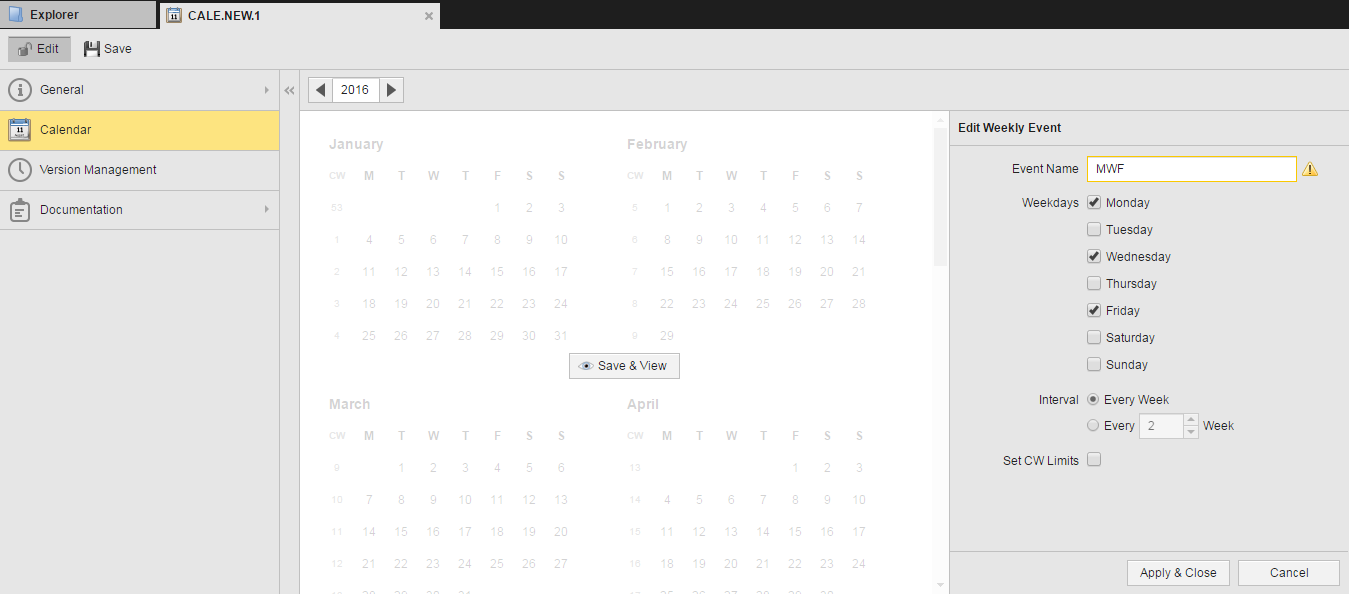1349x594 pixels.
Task: Click the Edit lock button
Action: (x=39, y=49)
